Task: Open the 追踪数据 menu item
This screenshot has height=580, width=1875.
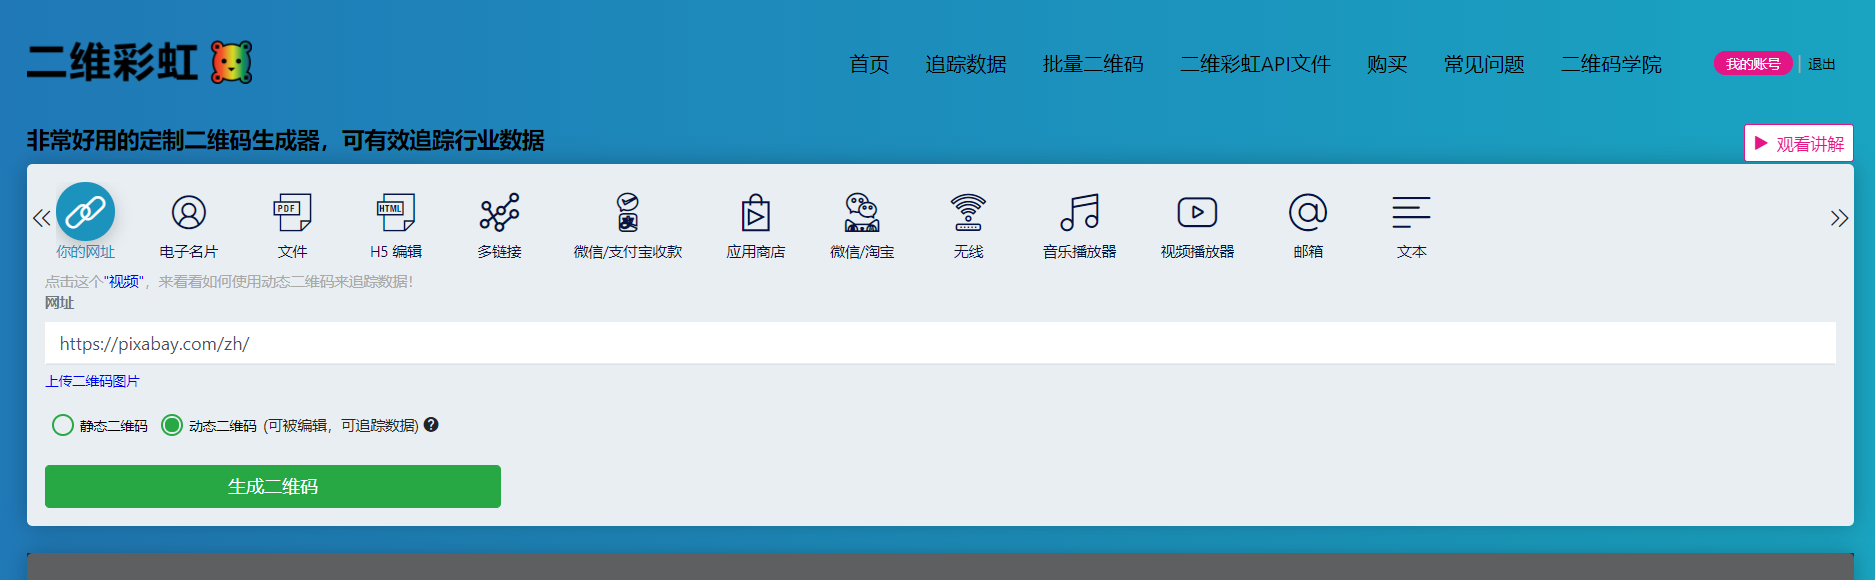Action: (965, 64)
